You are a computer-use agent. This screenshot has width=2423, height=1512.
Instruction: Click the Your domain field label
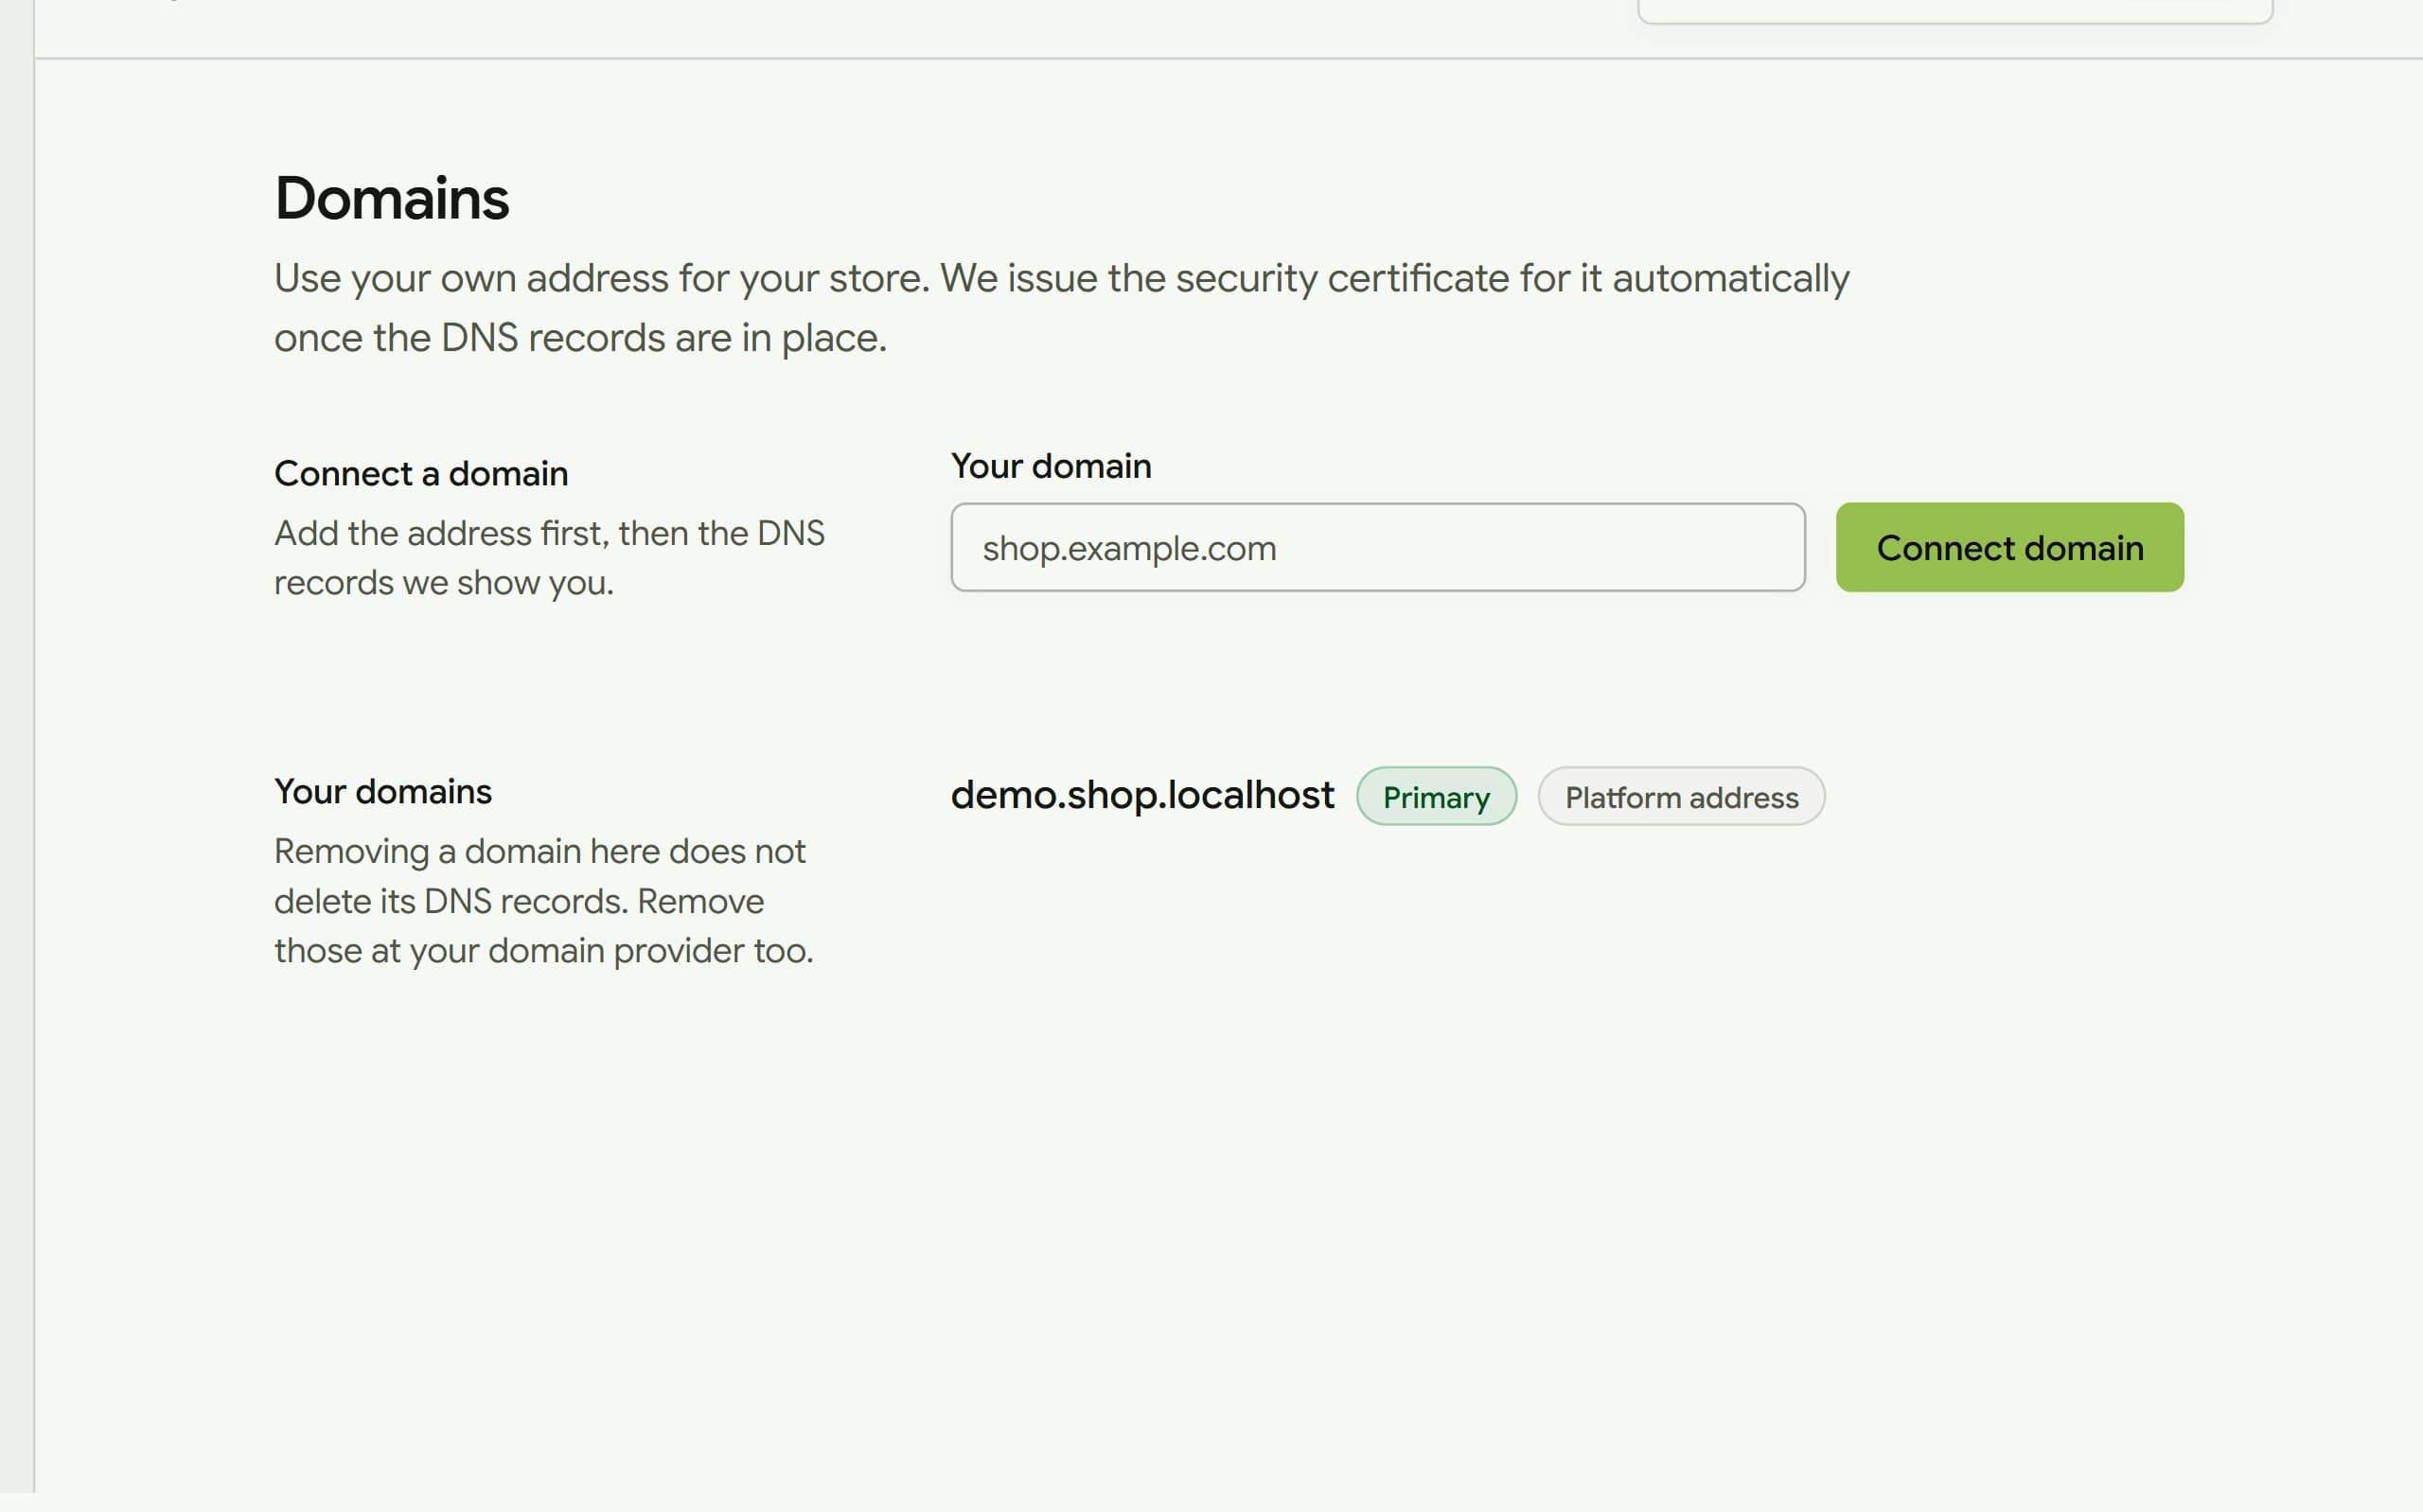coord(1051,466)
